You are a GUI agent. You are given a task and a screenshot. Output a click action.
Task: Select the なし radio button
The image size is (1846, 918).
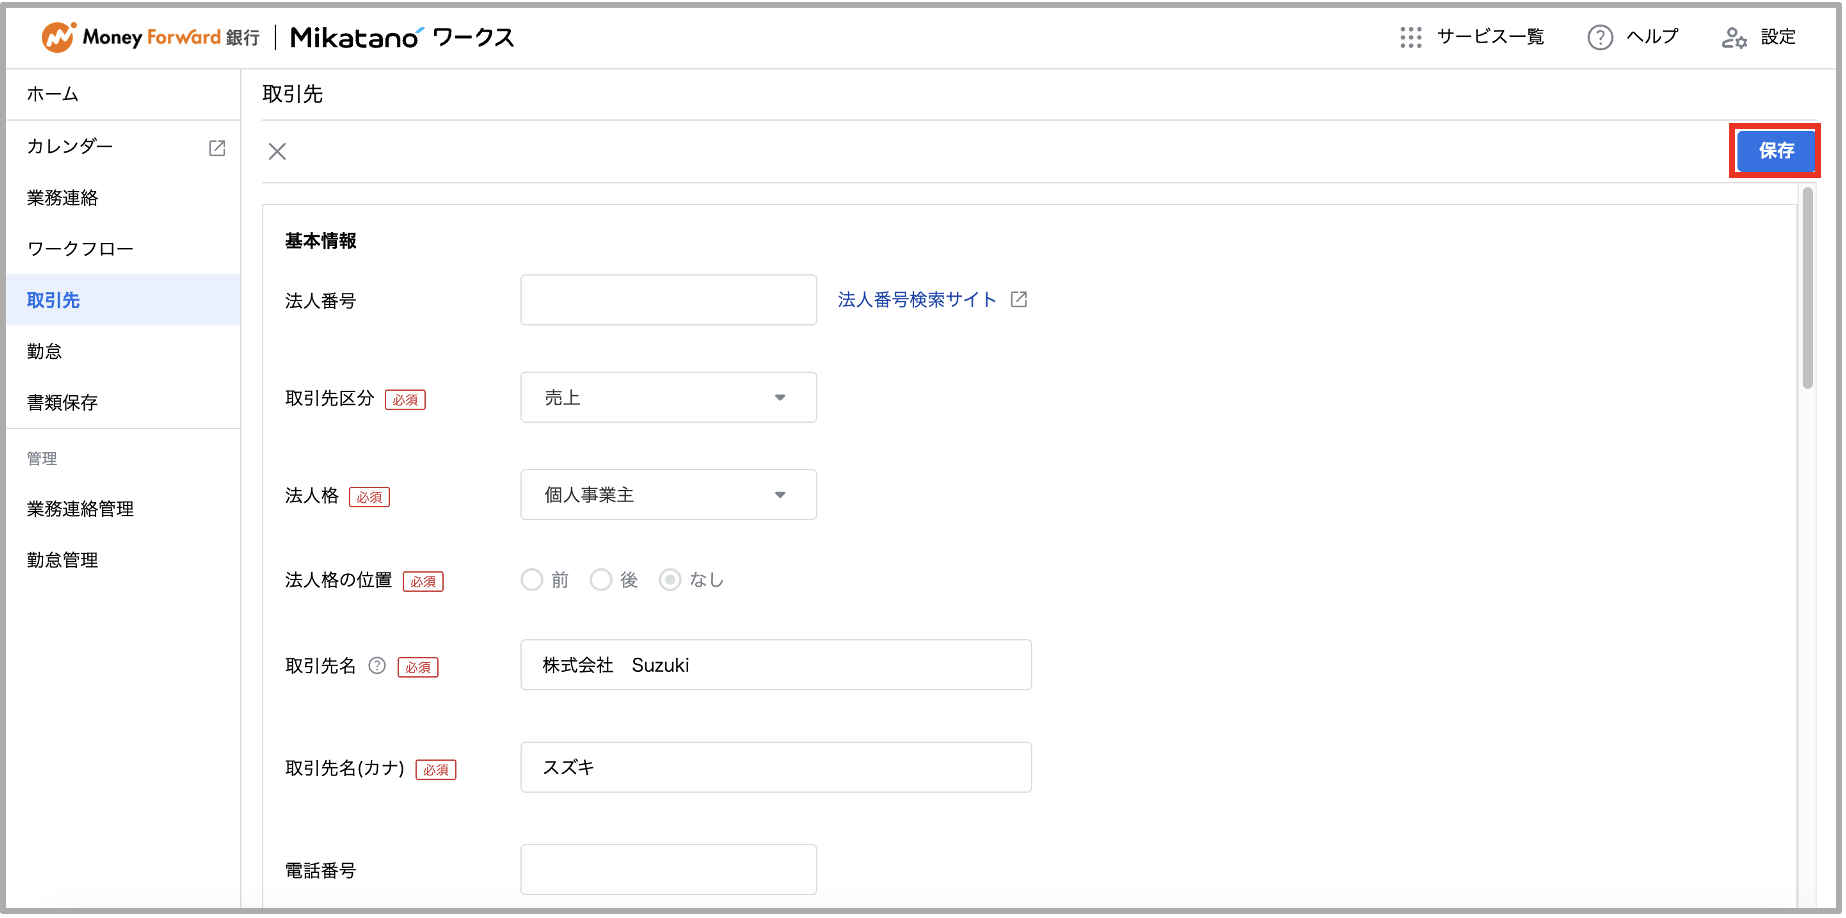point(670,580)
